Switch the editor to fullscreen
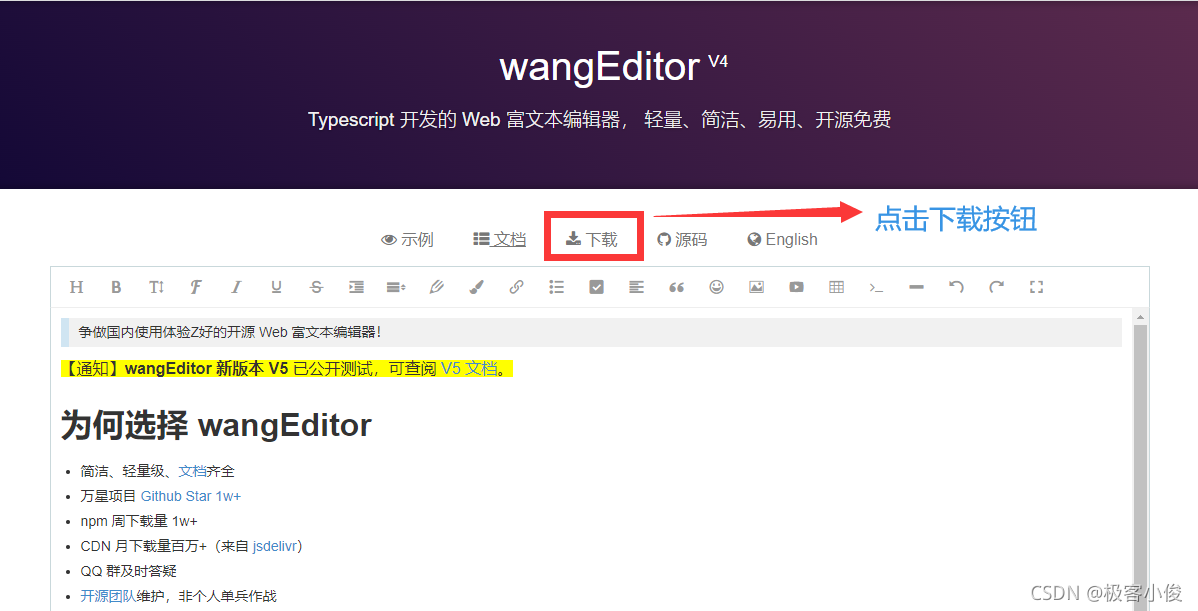The width and height of the screenshot is (1198, 611). [1036, 287]
